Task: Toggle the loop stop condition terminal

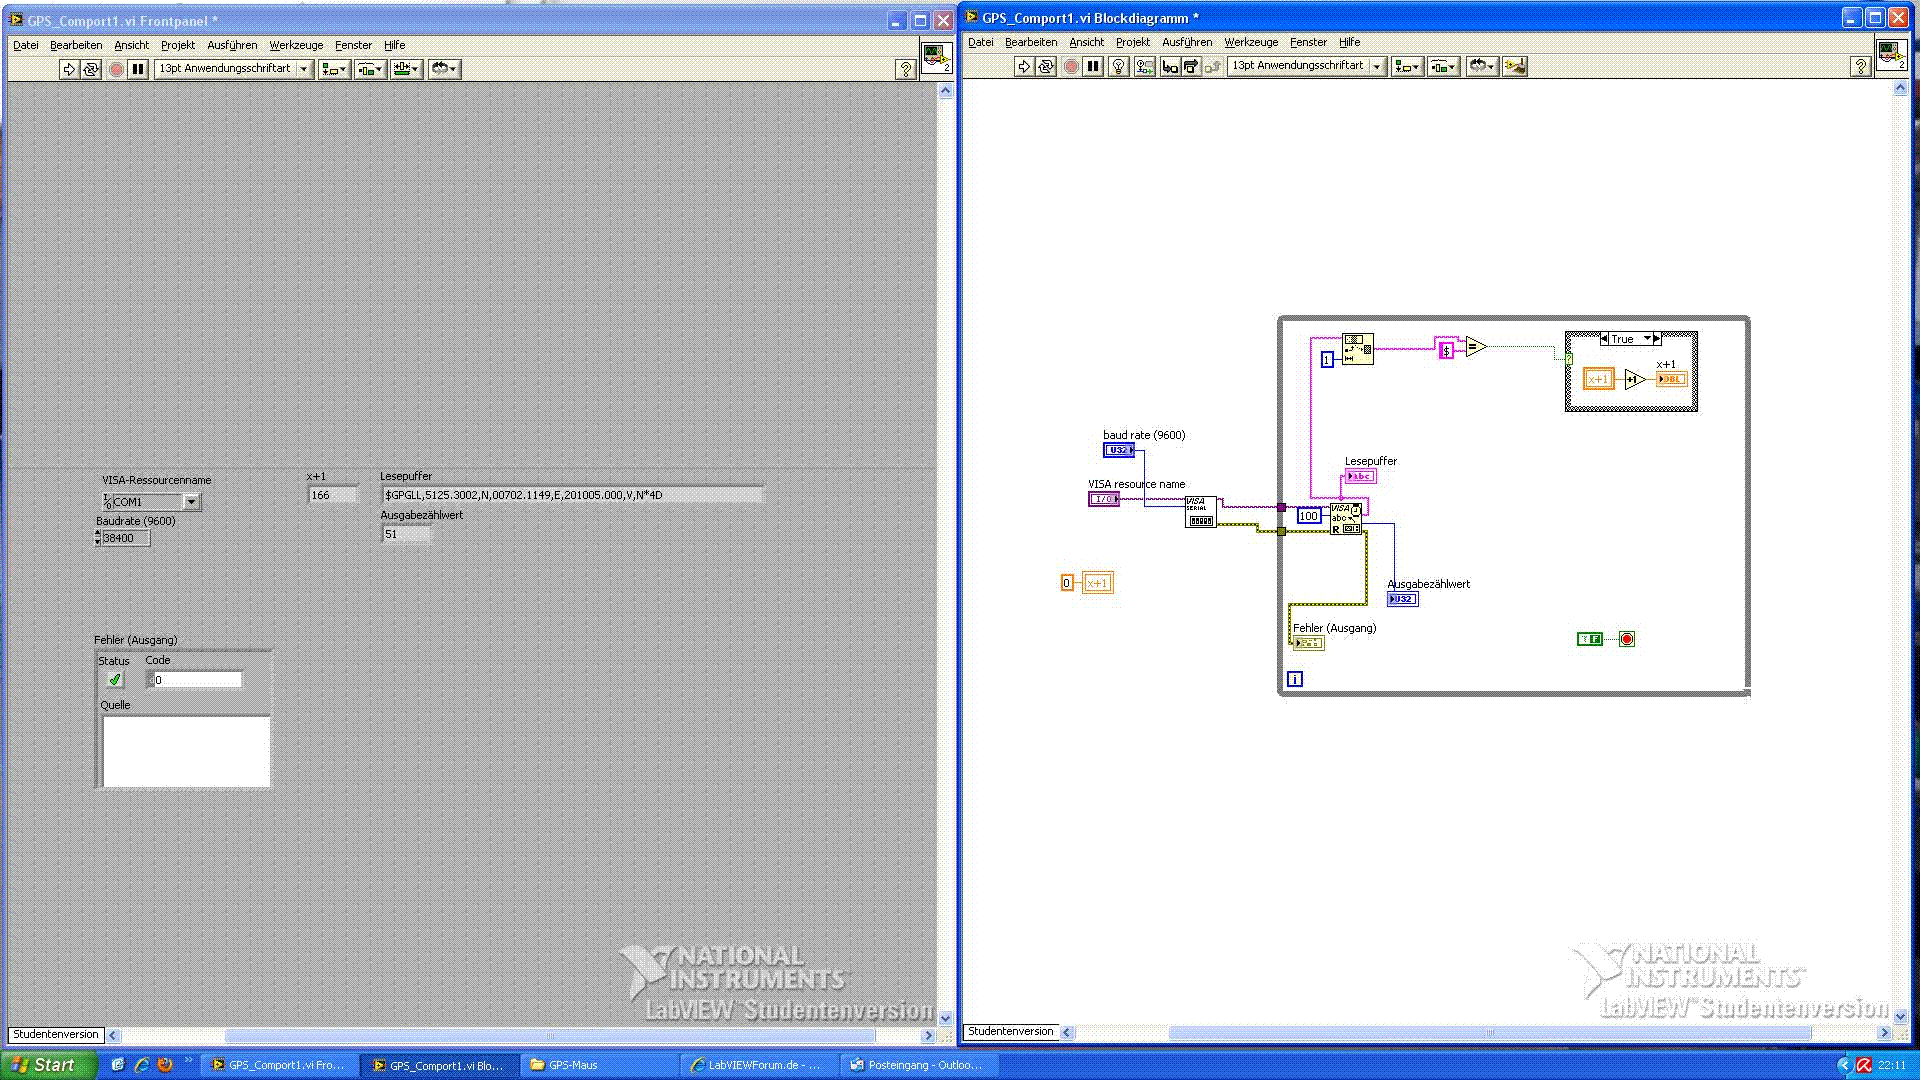Action: (x=1627, y=639)
